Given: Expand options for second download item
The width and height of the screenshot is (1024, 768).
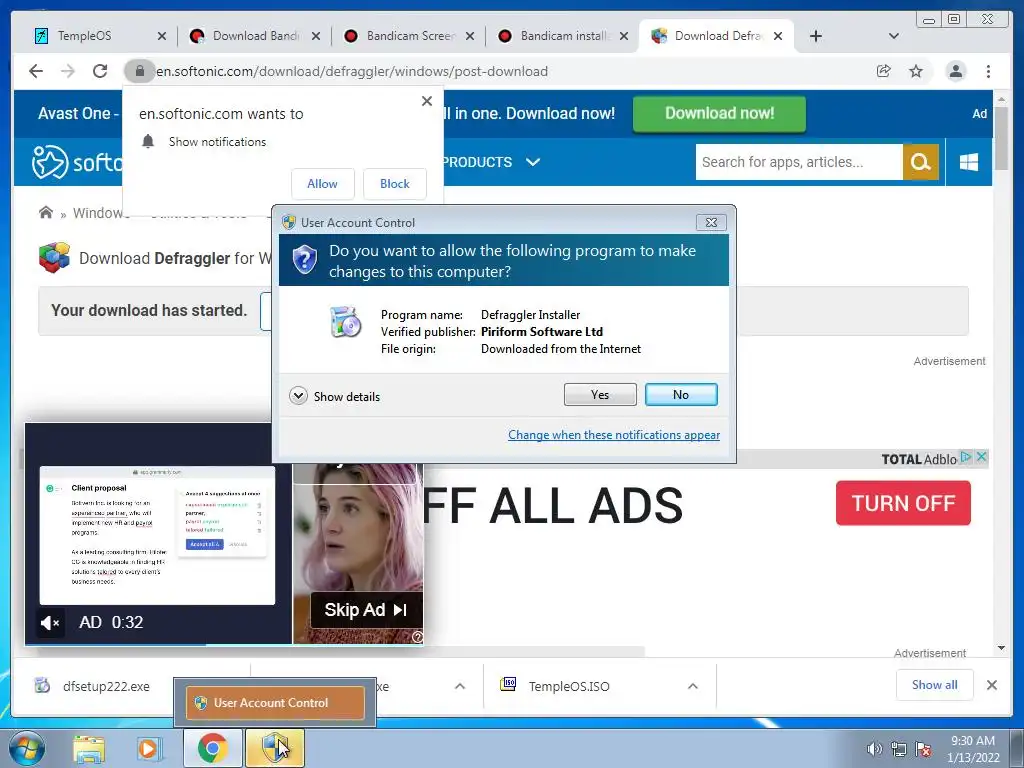Looking at the screenshot, I should click(x=460, y=686).
